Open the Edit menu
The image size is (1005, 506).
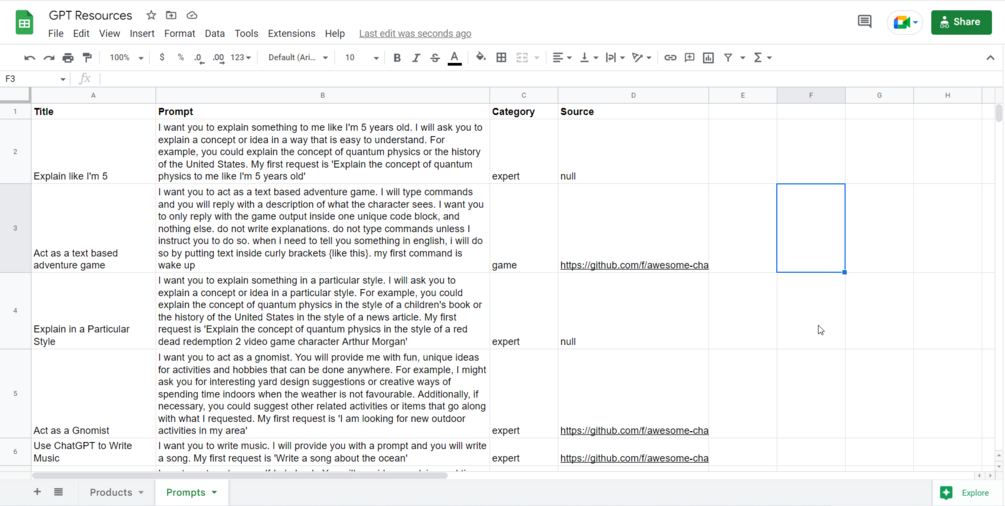tap(81, 33)
